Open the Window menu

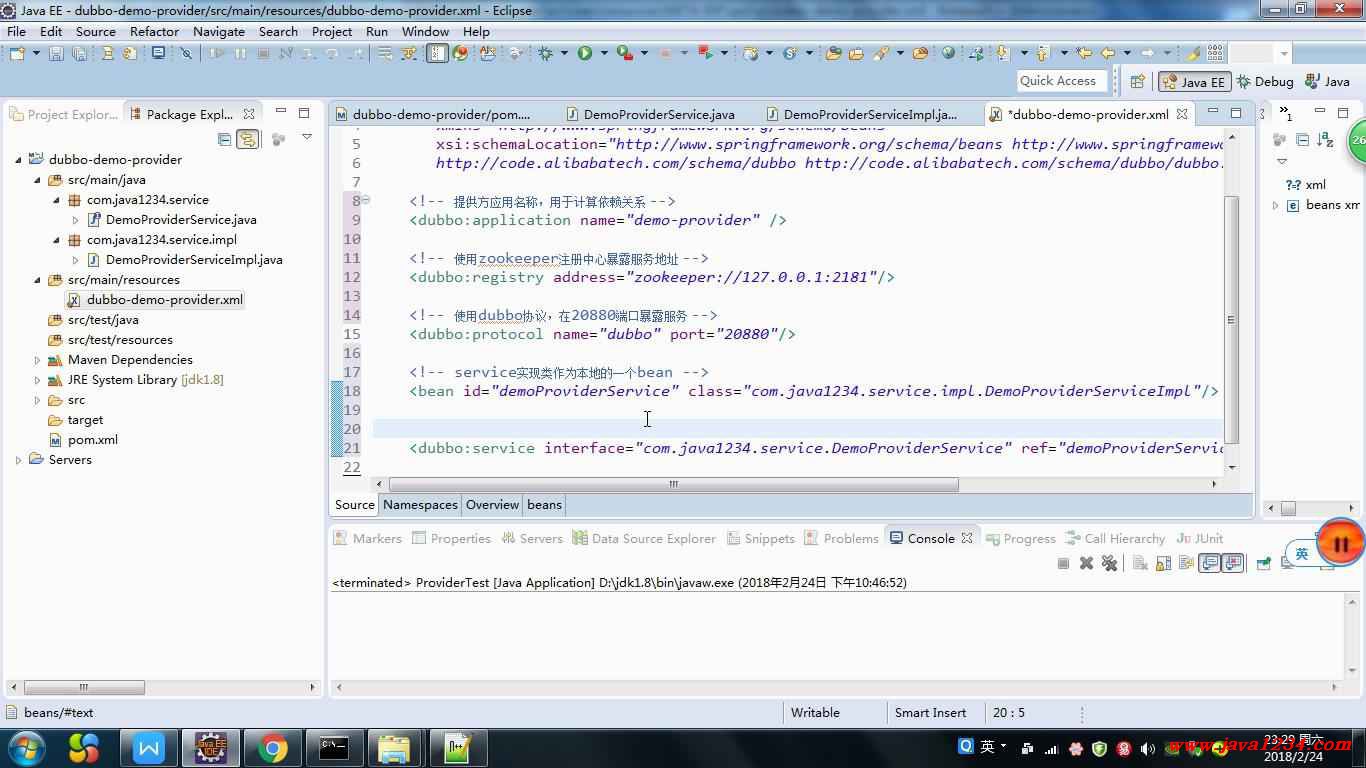[x=425, y=31]
